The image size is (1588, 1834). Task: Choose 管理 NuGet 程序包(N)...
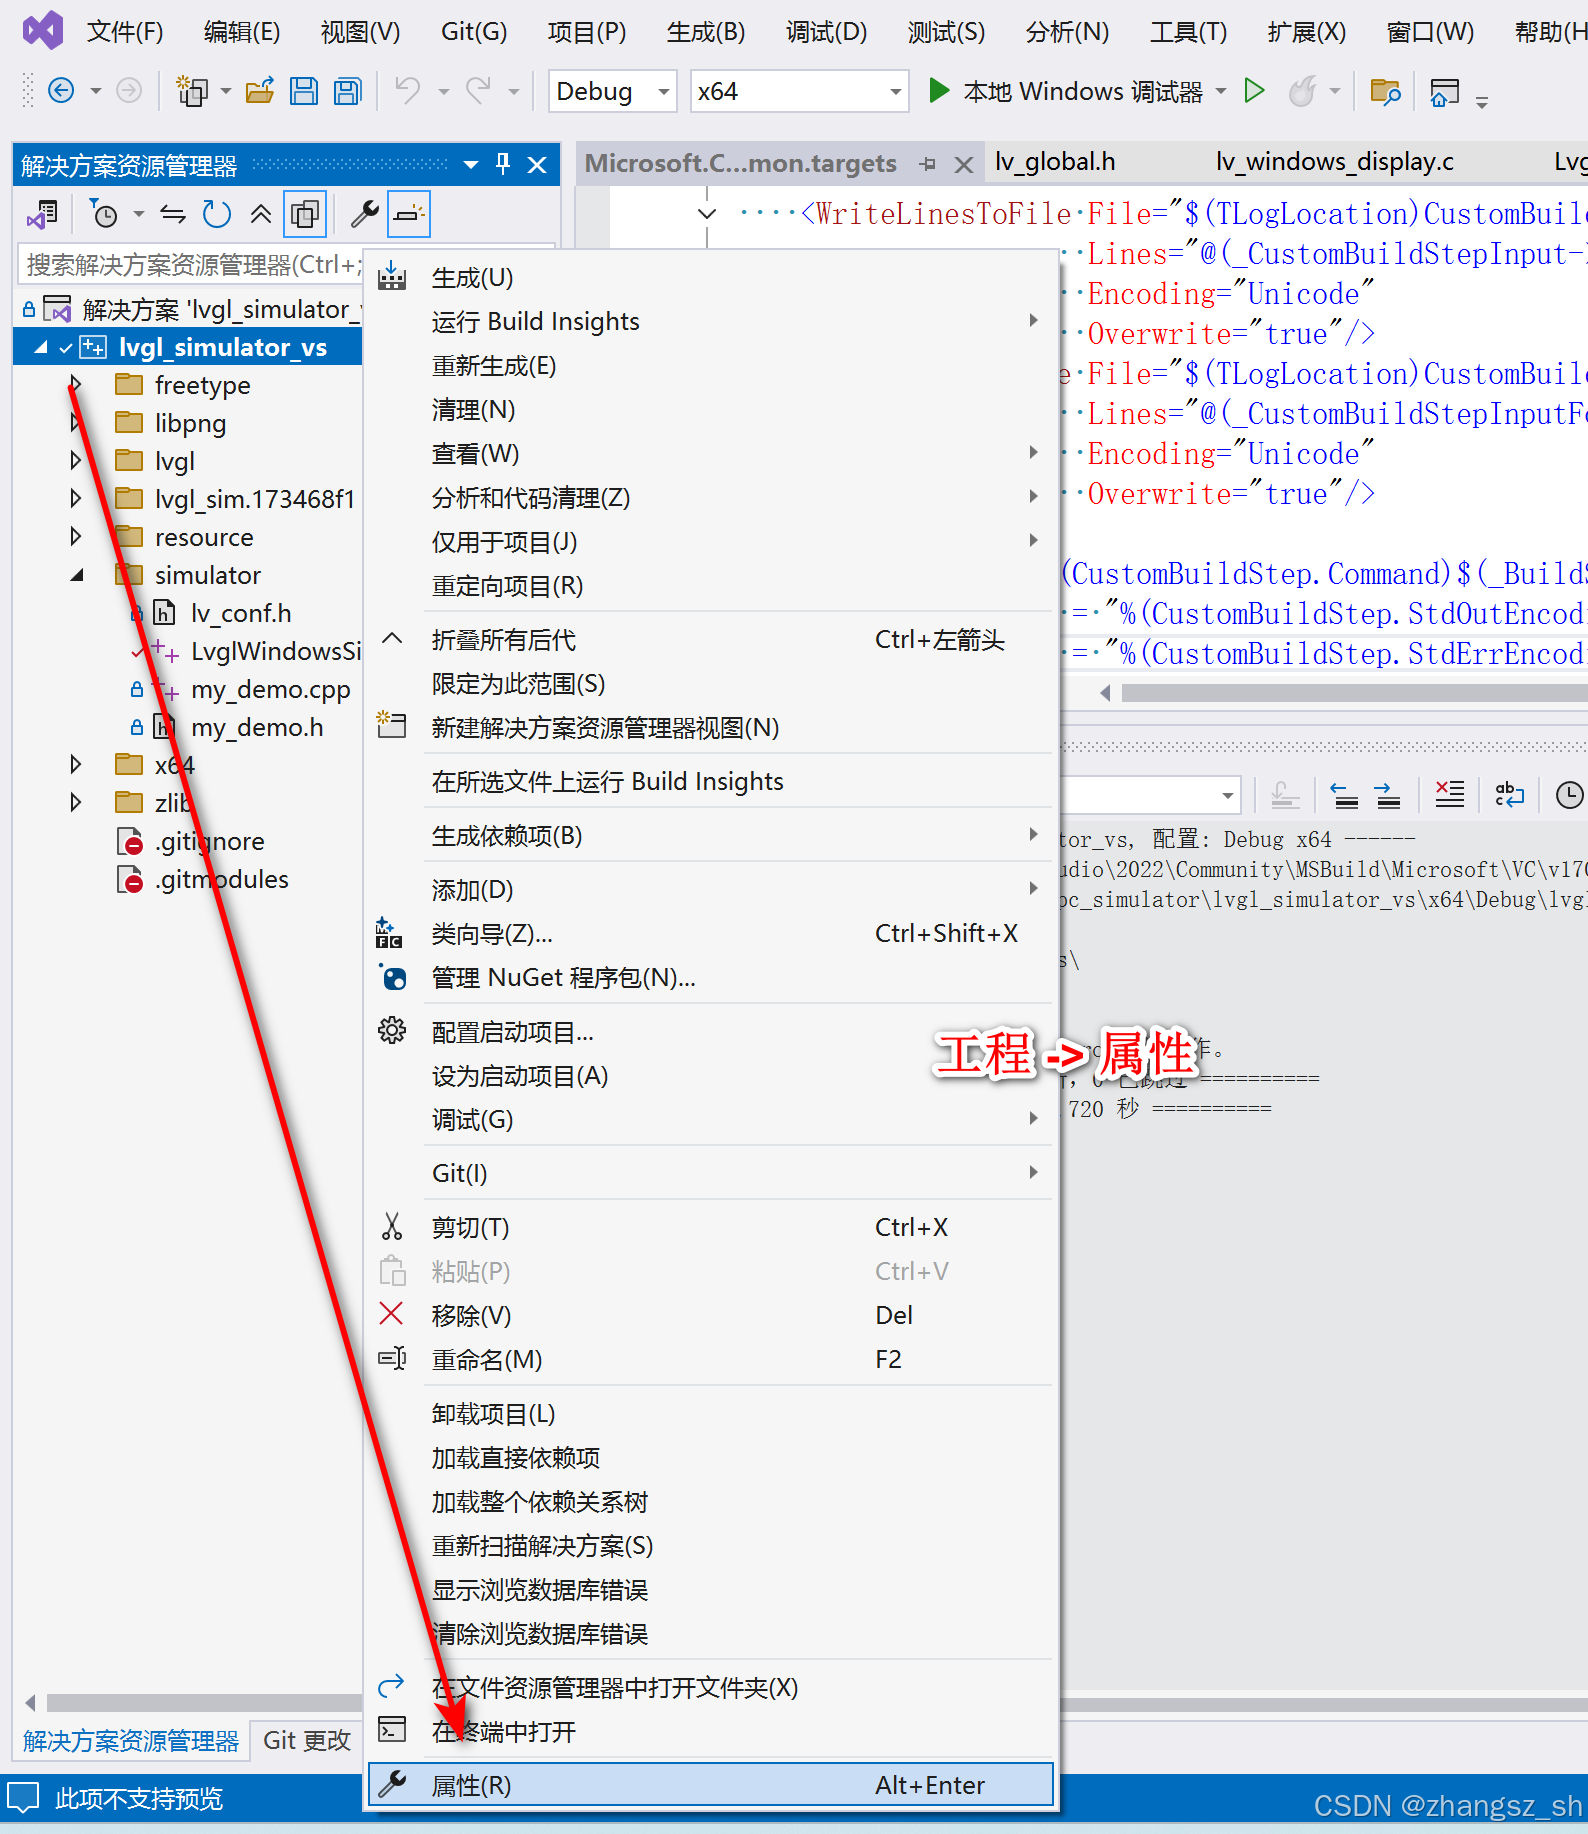[711, 977]
